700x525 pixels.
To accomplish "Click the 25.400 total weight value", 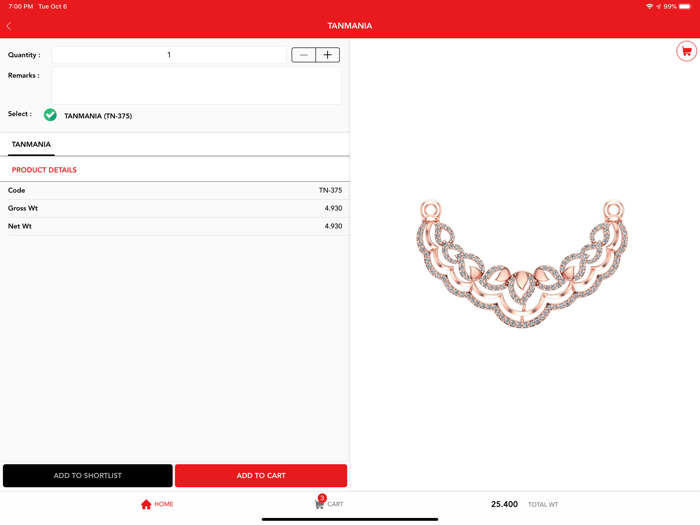I will click(x=504, y=504).
